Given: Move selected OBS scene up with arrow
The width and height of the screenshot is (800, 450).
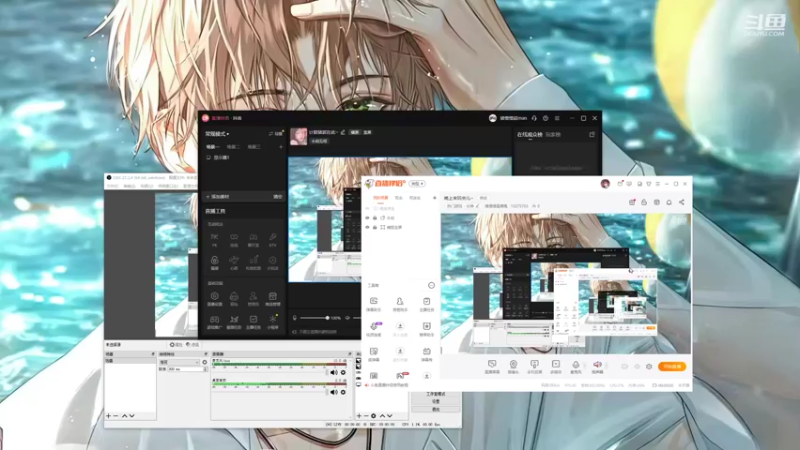Looking at the screenshot, I should [124, 416].
